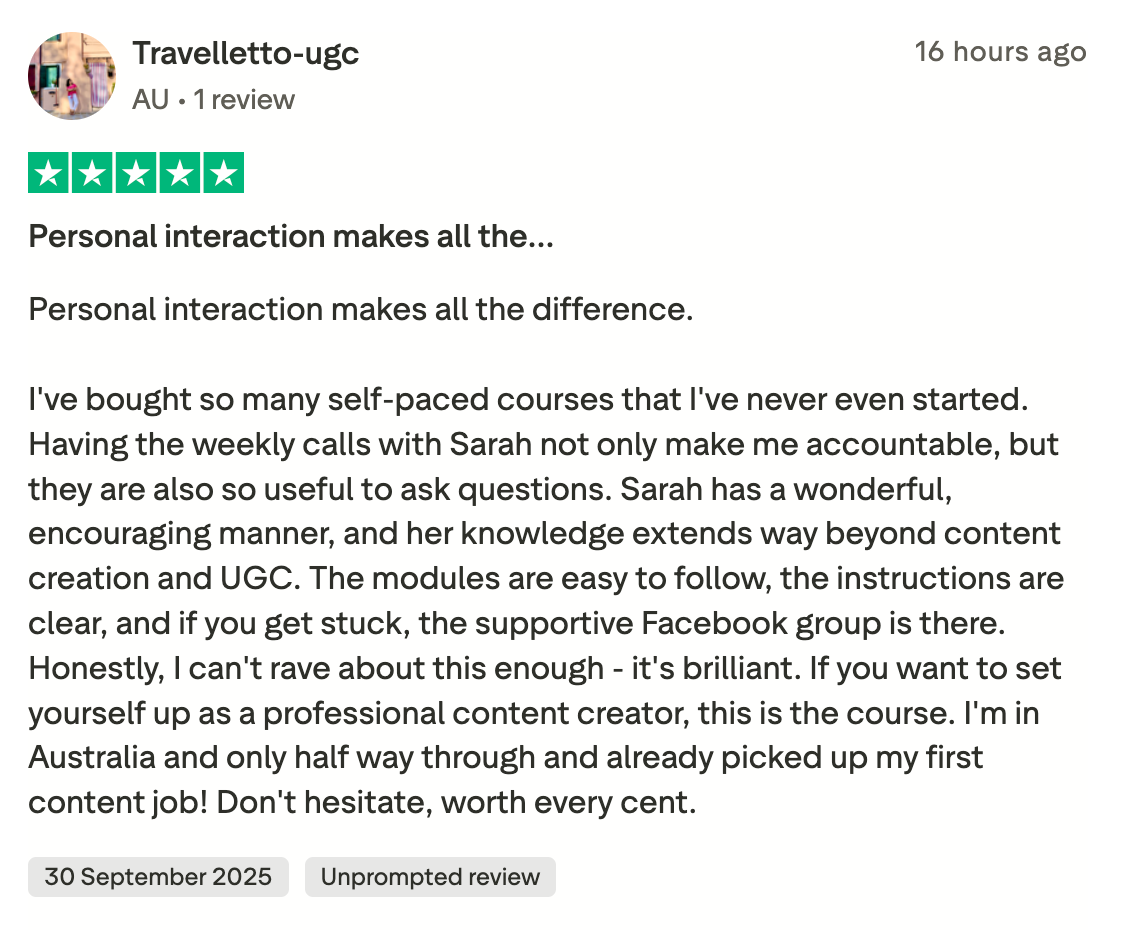Select the fifth green rating star
The image size is (1122, 930).
click(224, 172)
